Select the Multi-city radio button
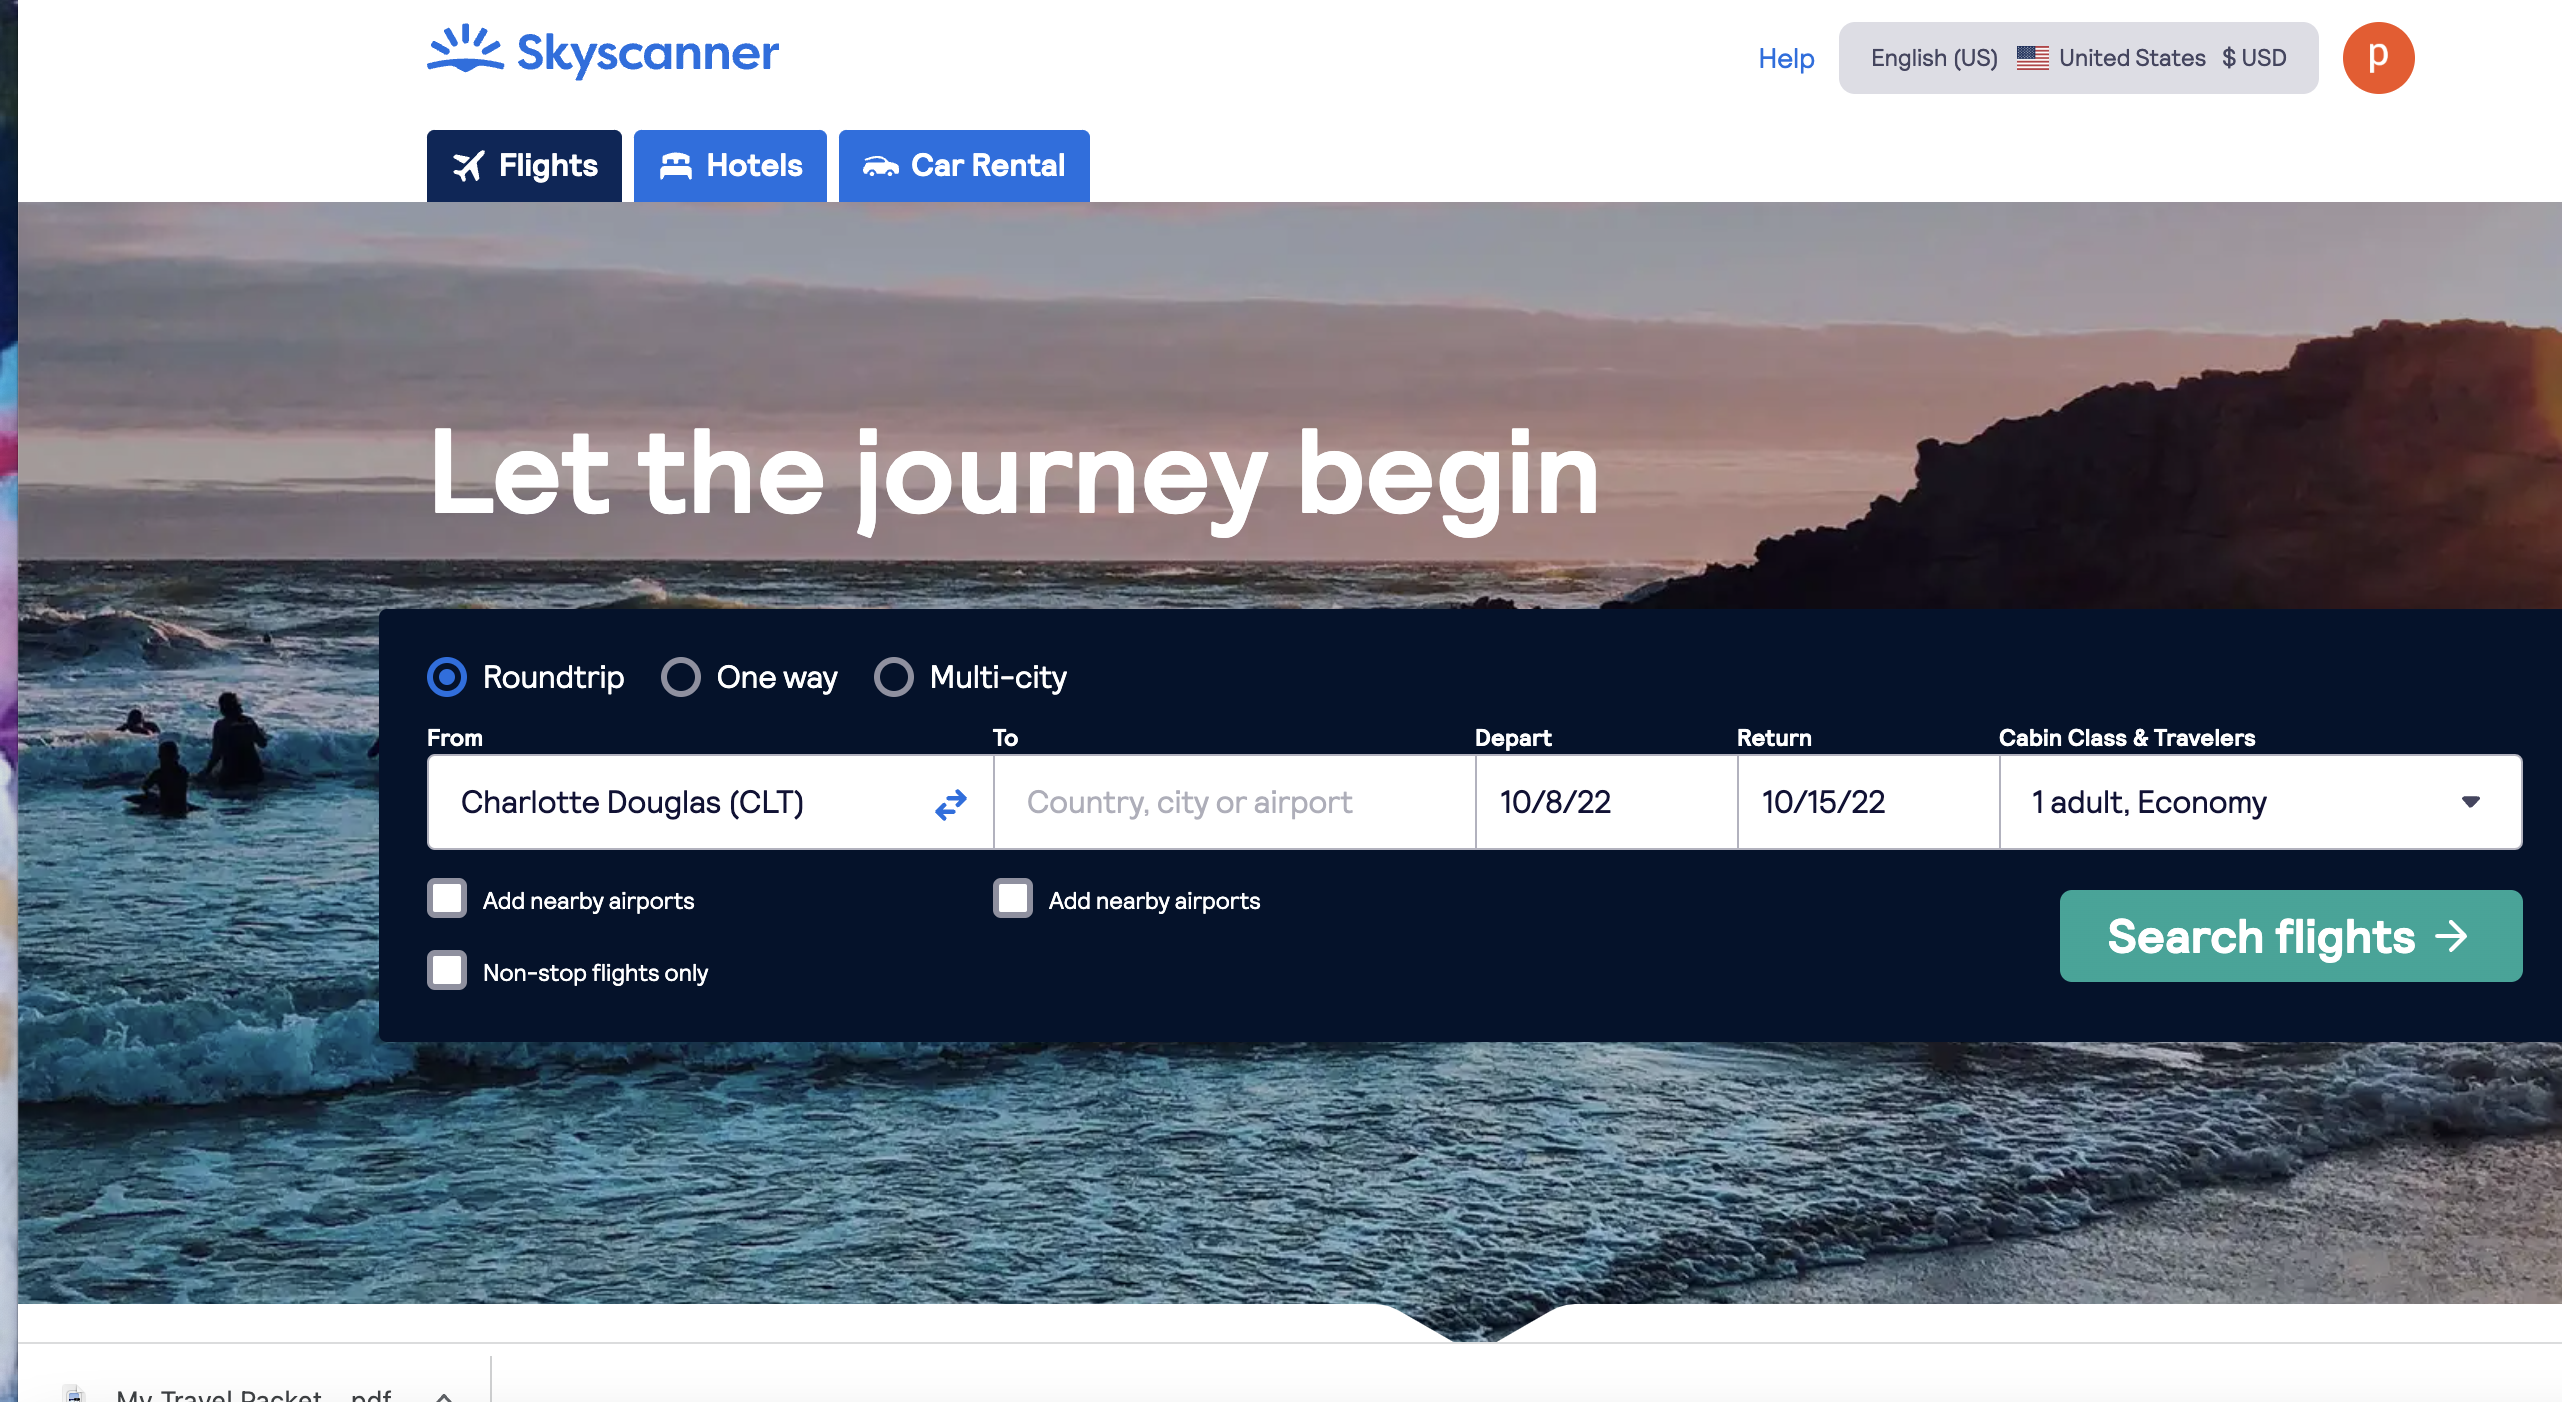Screen dimensions: 2562x1402 pos(894,677)
